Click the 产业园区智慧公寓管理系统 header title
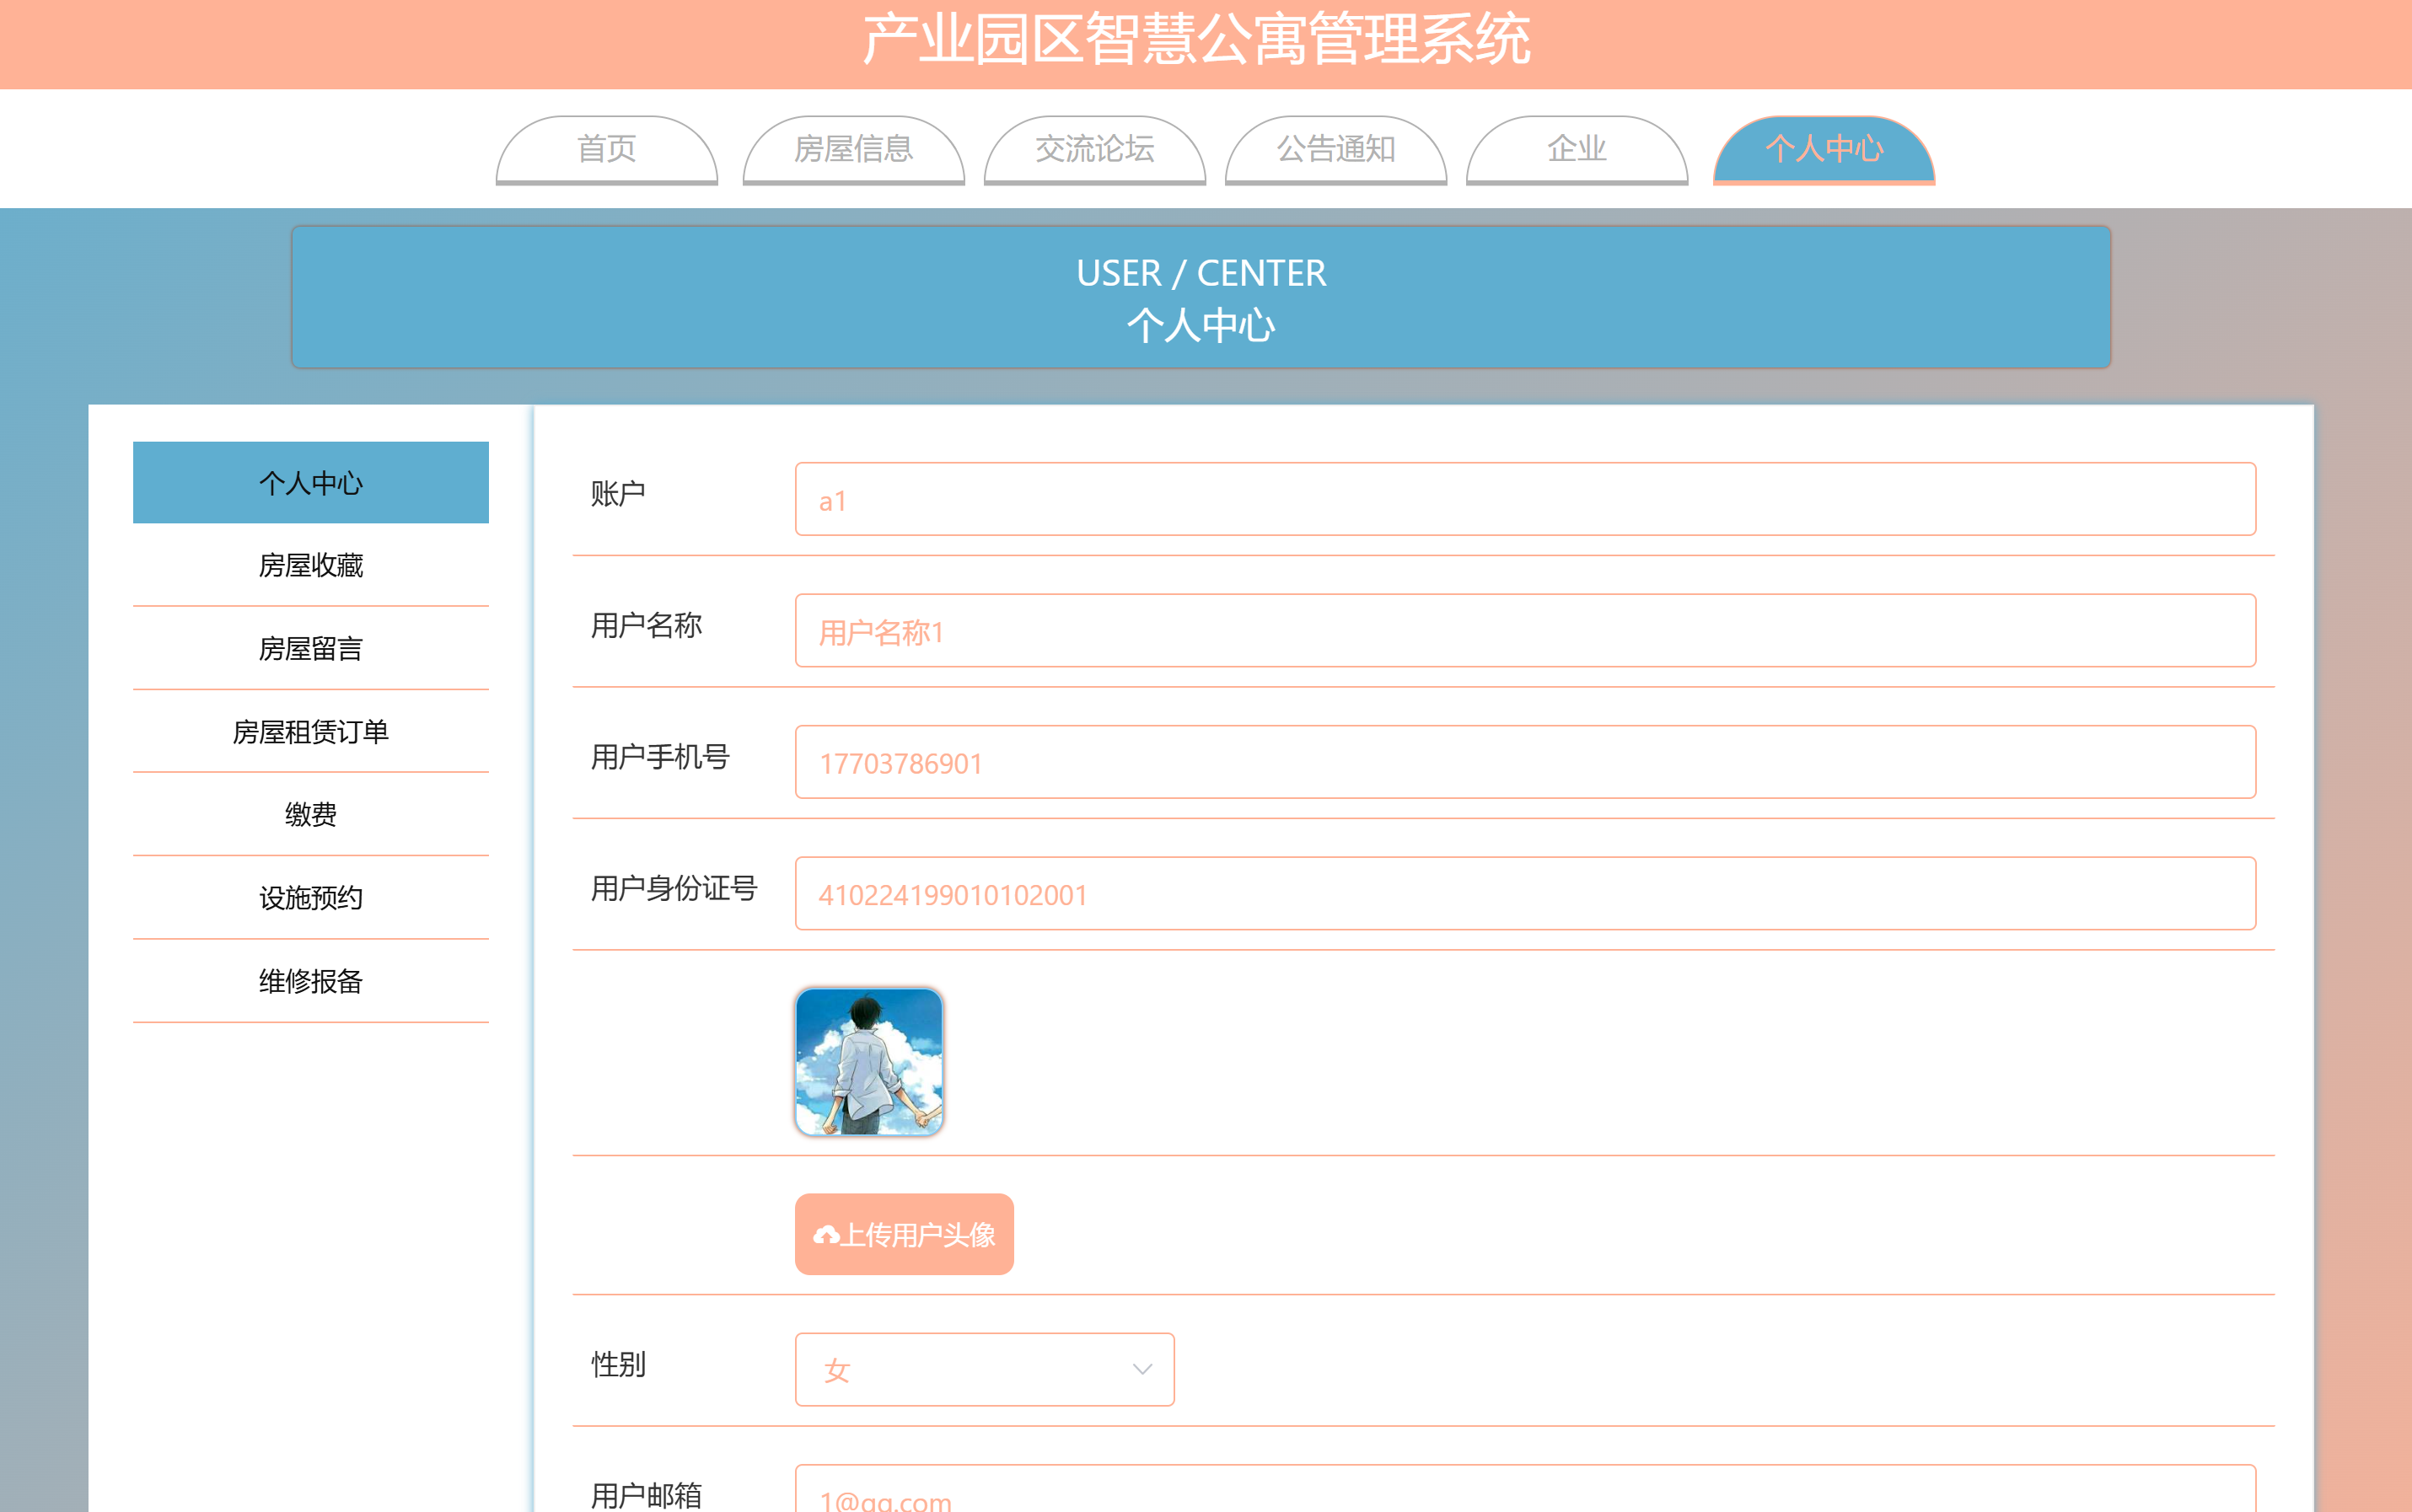2412x1512 pixels. pos(1197,40)
